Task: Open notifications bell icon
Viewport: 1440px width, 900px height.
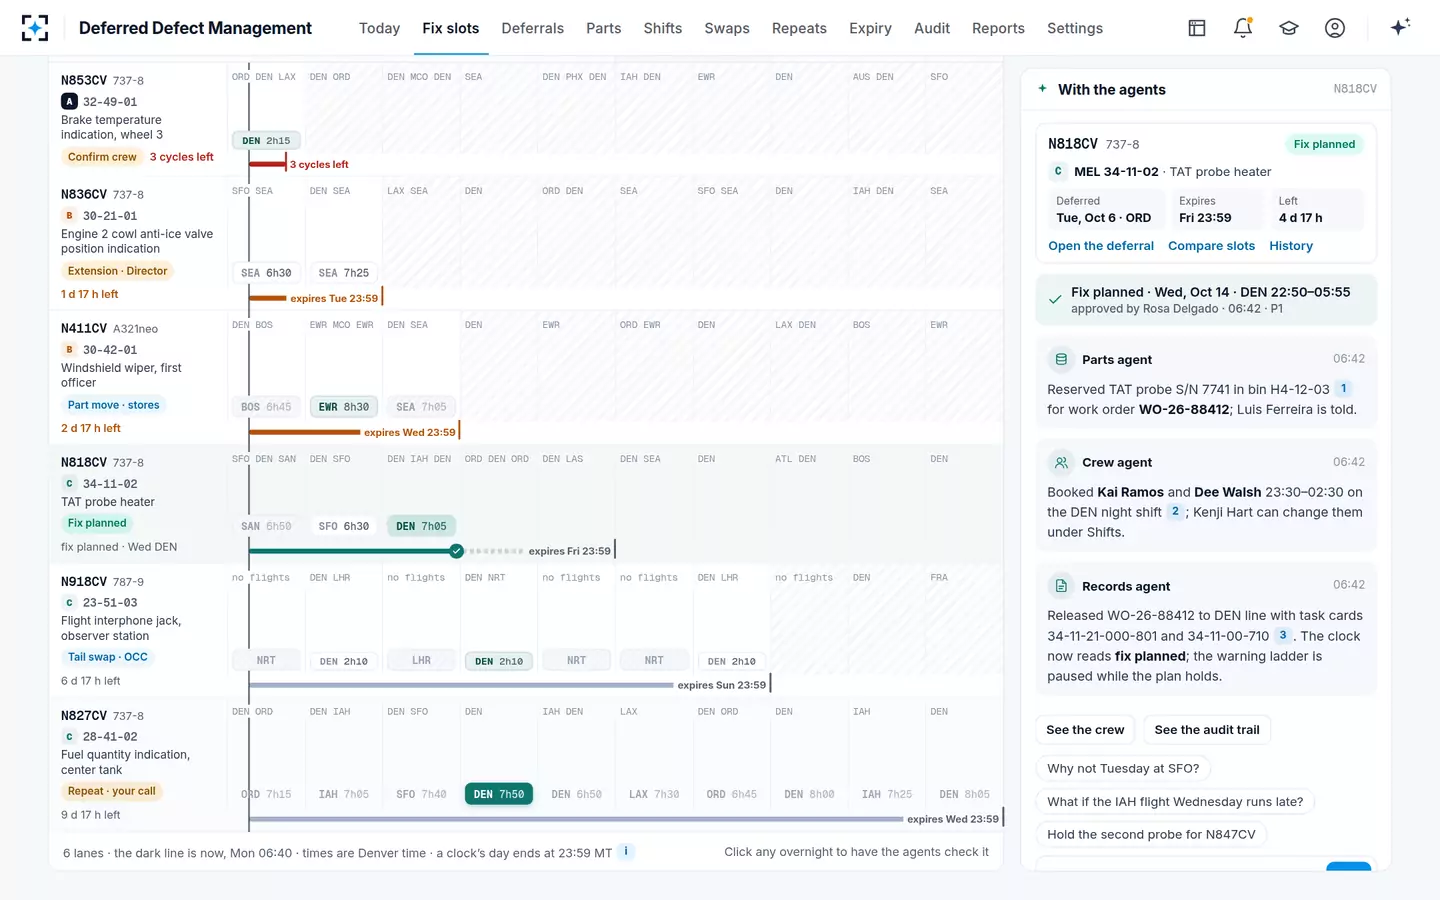Action: 1243,28
